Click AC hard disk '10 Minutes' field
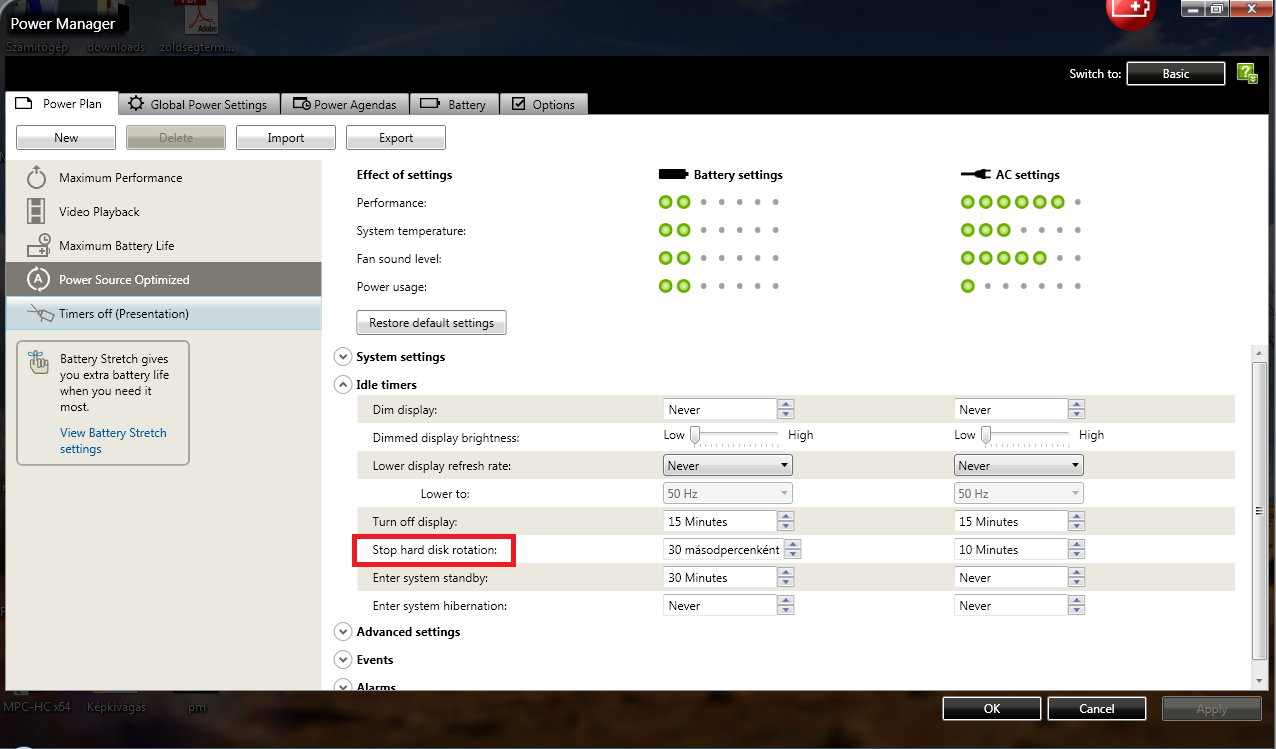The height and width of the screenshot is (749, 1276). tap(1012, 550)
